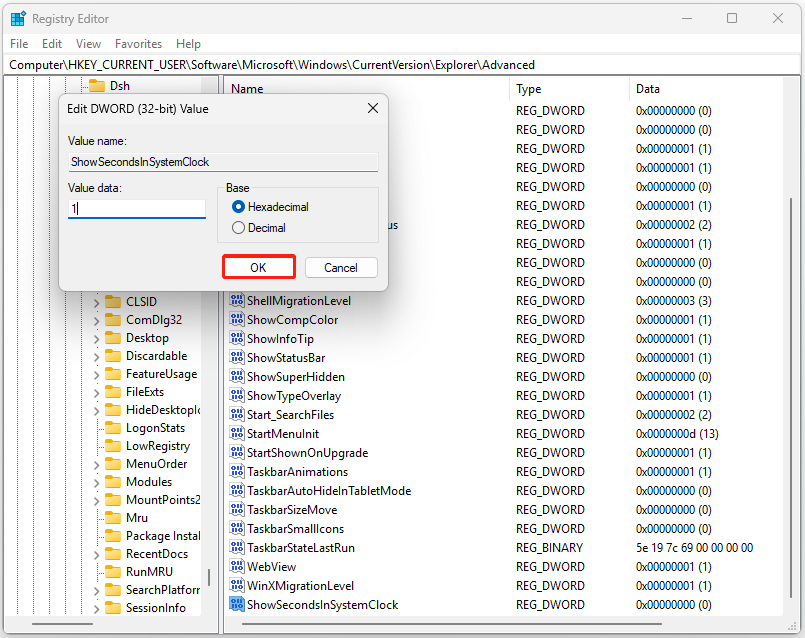Expand the ComDlg32 tree node

pyautogui.click(x=95, y=319)
